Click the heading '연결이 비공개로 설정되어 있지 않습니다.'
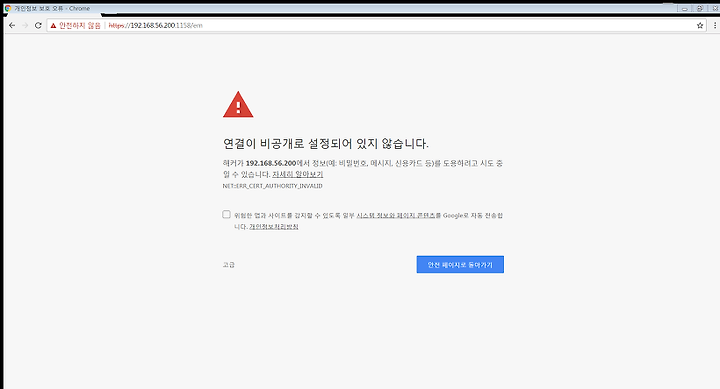 click(x=326, y=144)
